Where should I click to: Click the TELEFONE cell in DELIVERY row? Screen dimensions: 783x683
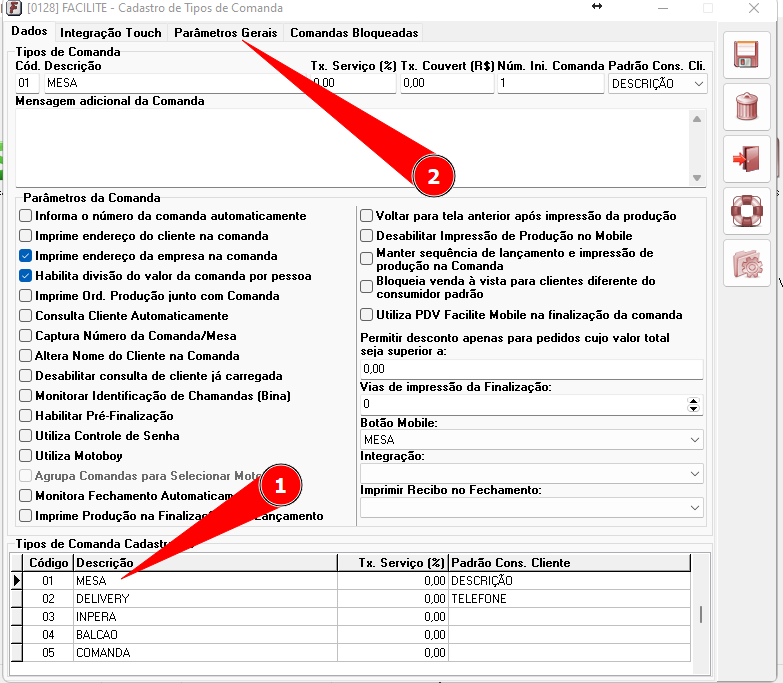(x=569, y=599)
